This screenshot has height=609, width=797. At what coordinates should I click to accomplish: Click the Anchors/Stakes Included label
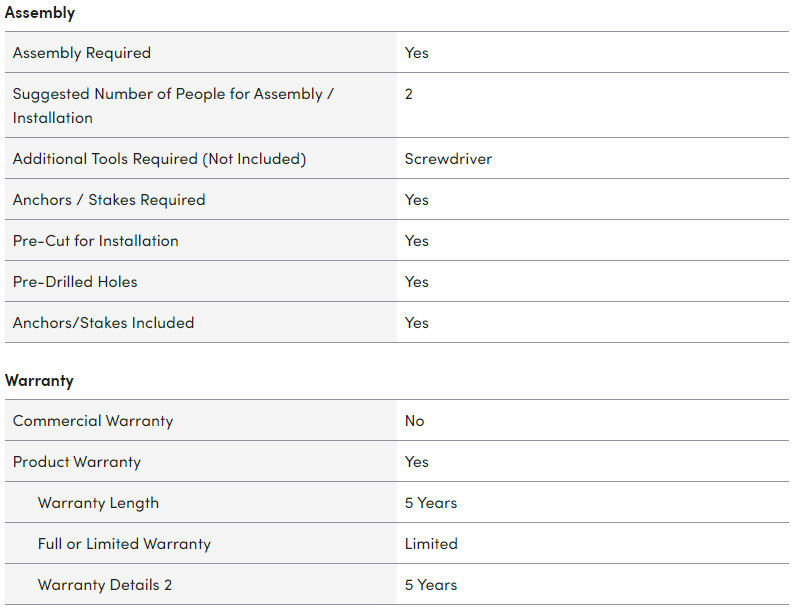(x=104, y=322)
